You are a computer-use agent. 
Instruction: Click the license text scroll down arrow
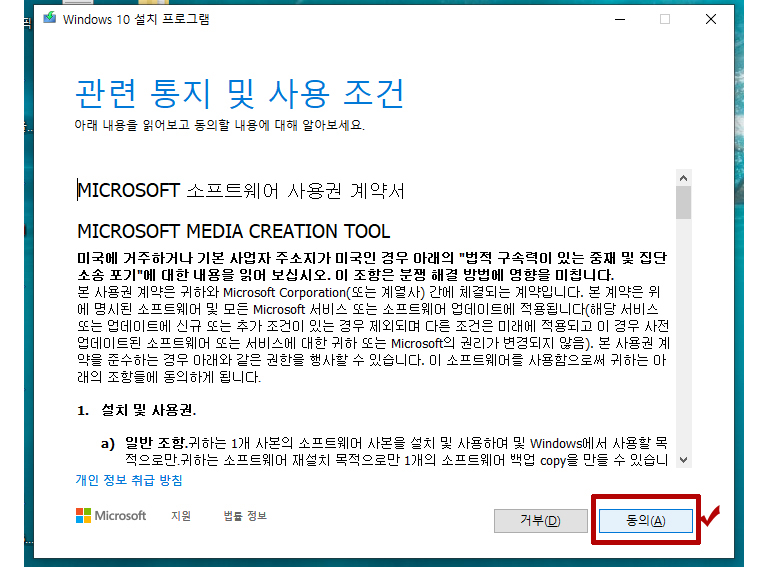[x=683, y=460]
